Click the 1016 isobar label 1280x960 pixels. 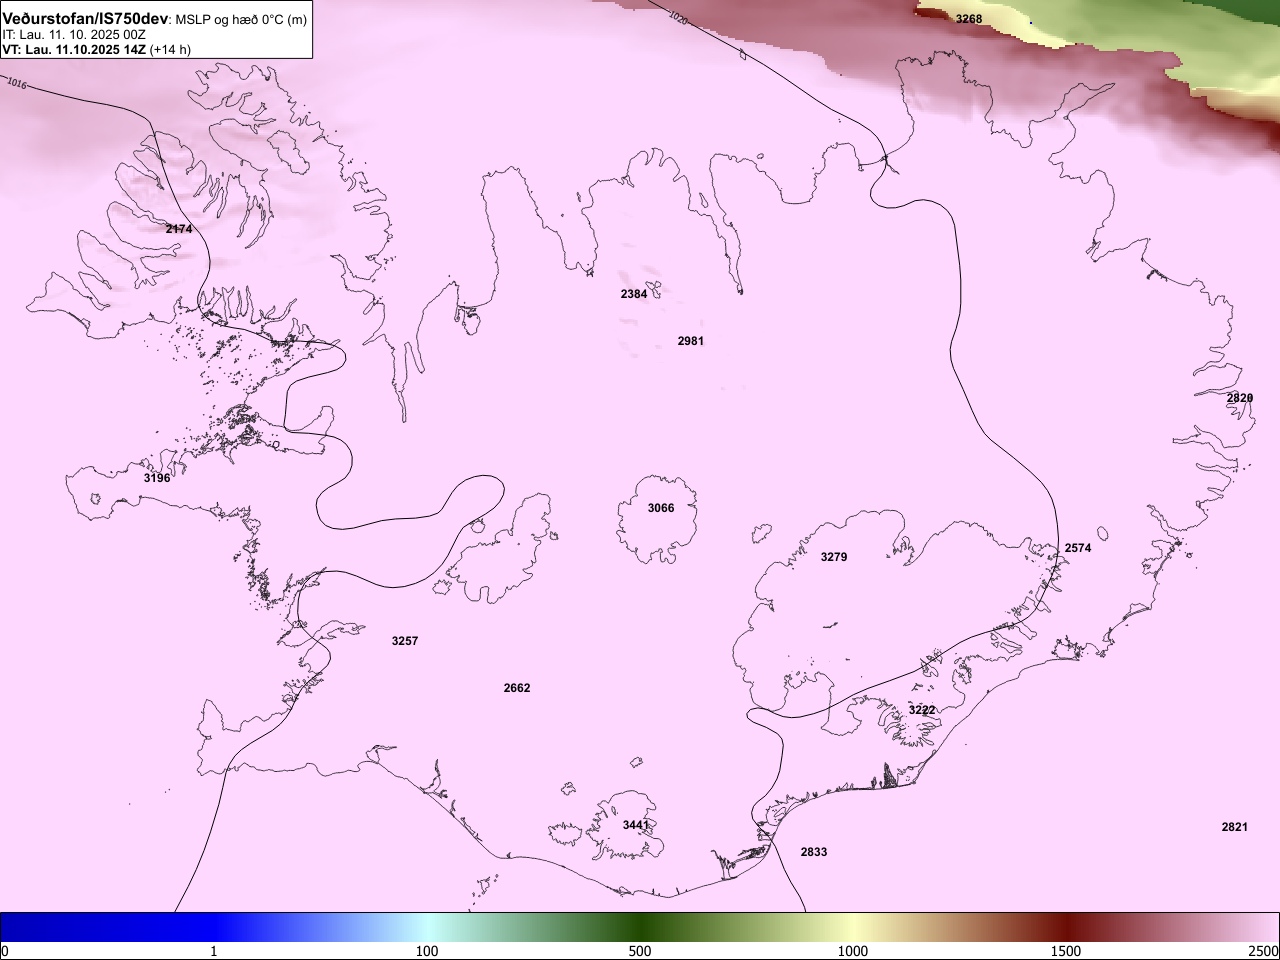click(16, 84)
